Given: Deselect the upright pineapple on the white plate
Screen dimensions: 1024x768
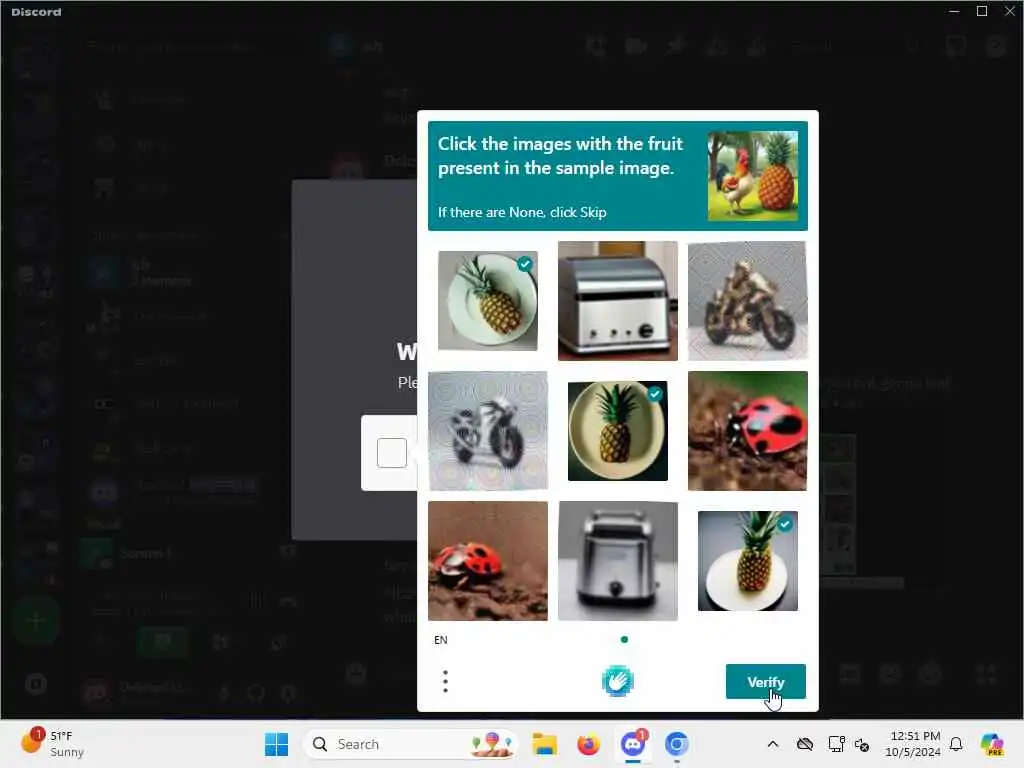Looking at the screenshot, I should click(748, 560).
